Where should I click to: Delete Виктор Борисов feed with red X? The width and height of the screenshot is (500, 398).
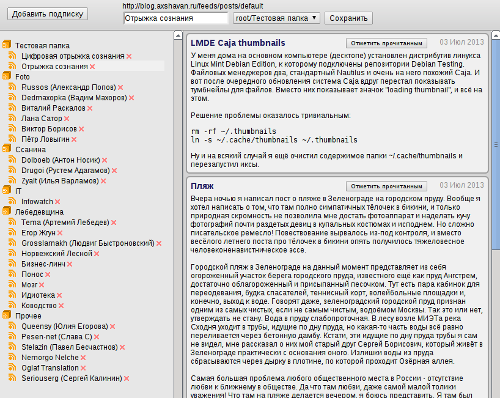point(82,129)
